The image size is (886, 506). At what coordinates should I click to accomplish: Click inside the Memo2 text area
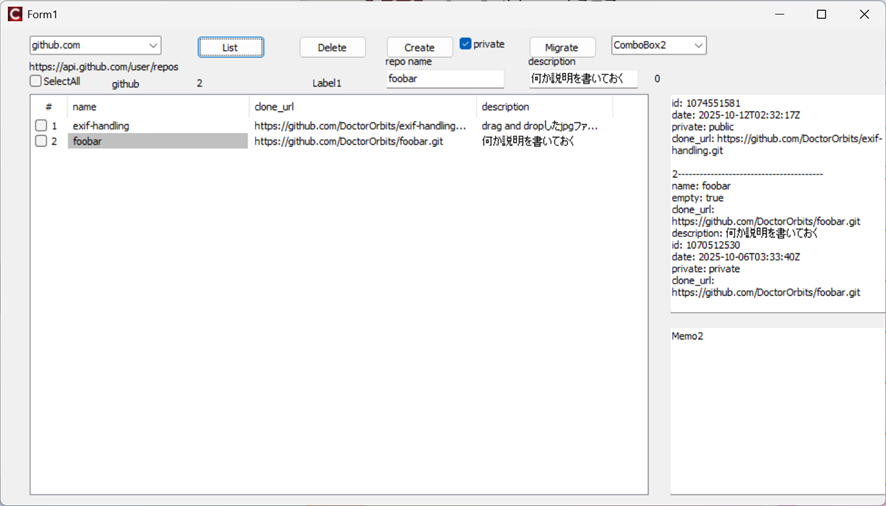click(775, 410)
